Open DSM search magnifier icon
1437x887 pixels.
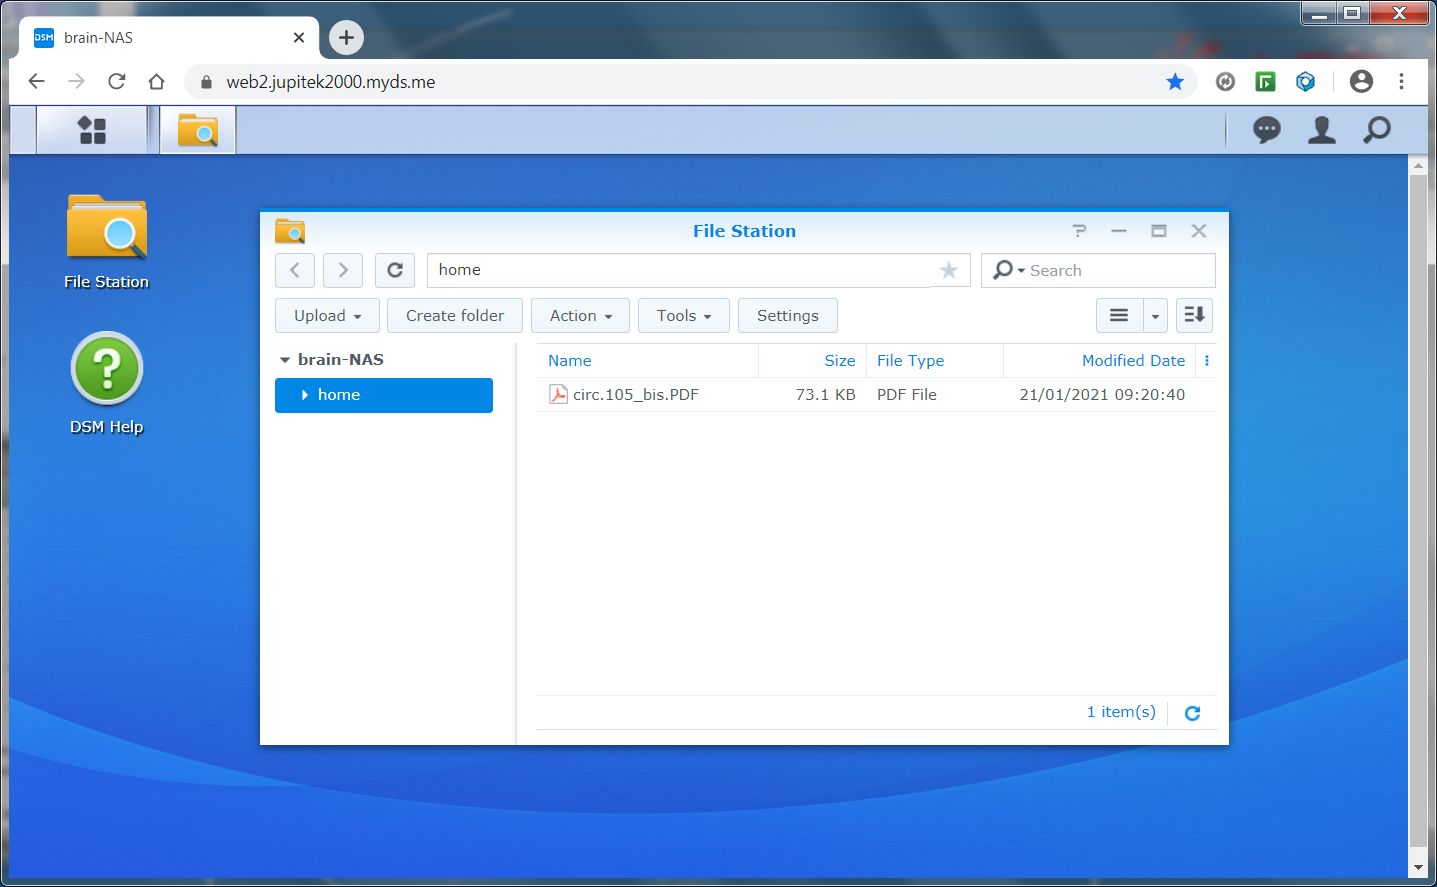pyautogui.click(x=1377, y=130)
